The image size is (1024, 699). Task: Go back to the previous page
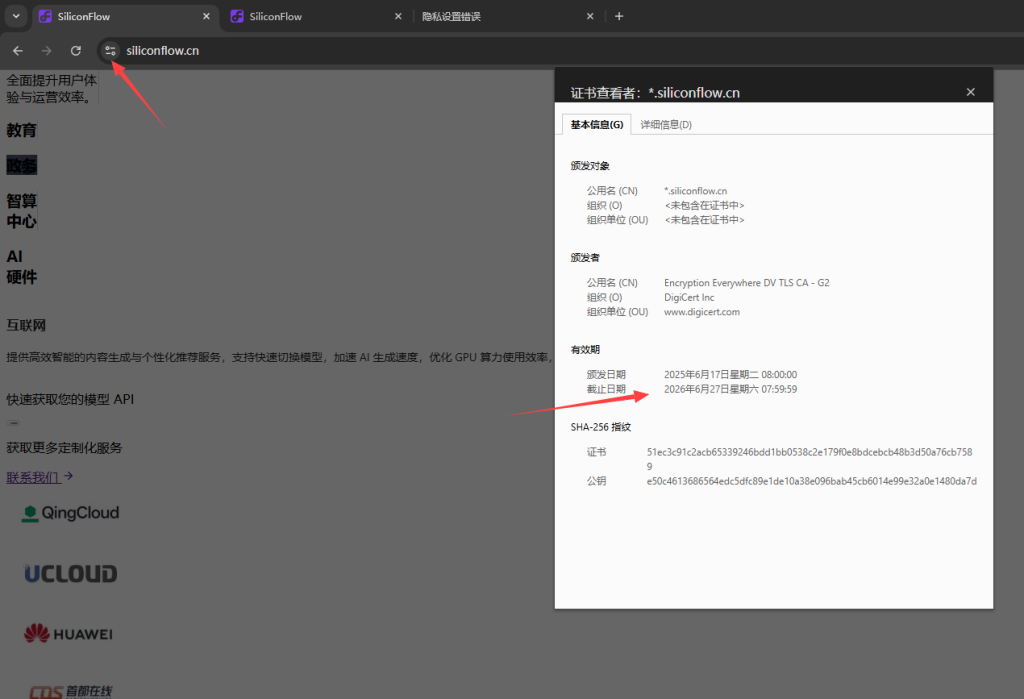18,50
